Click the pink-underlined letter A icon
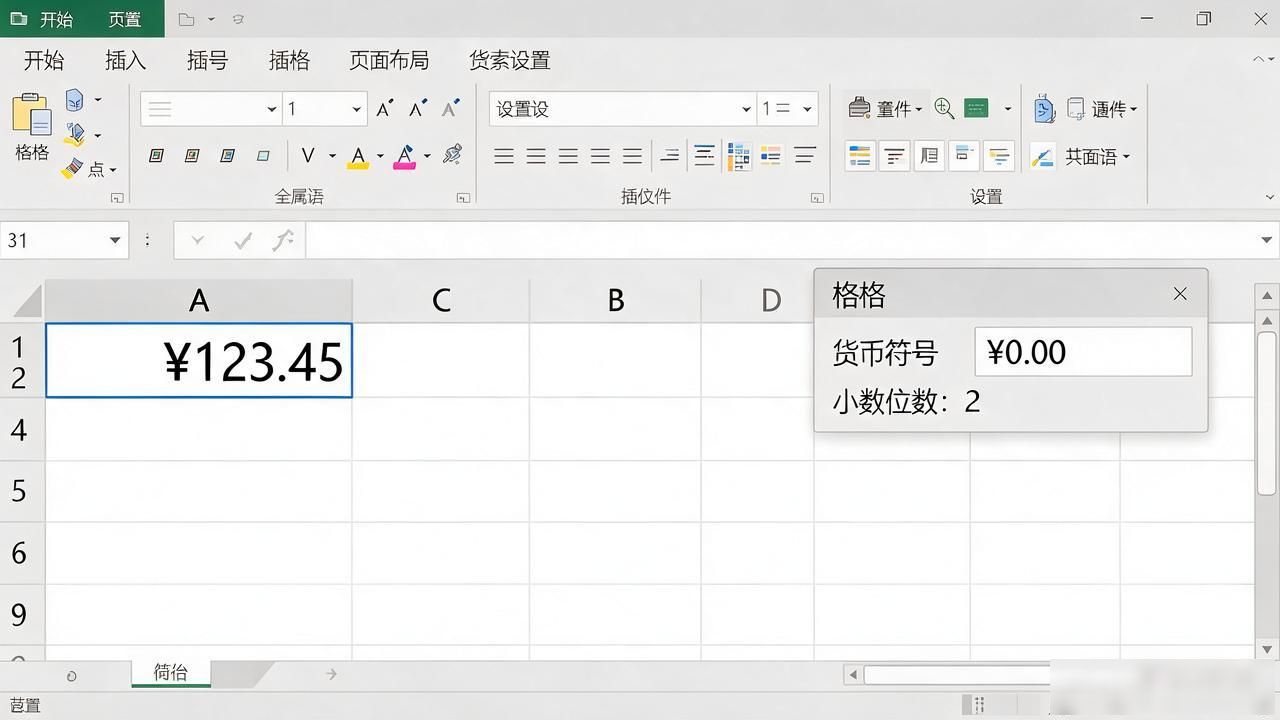 404,156
